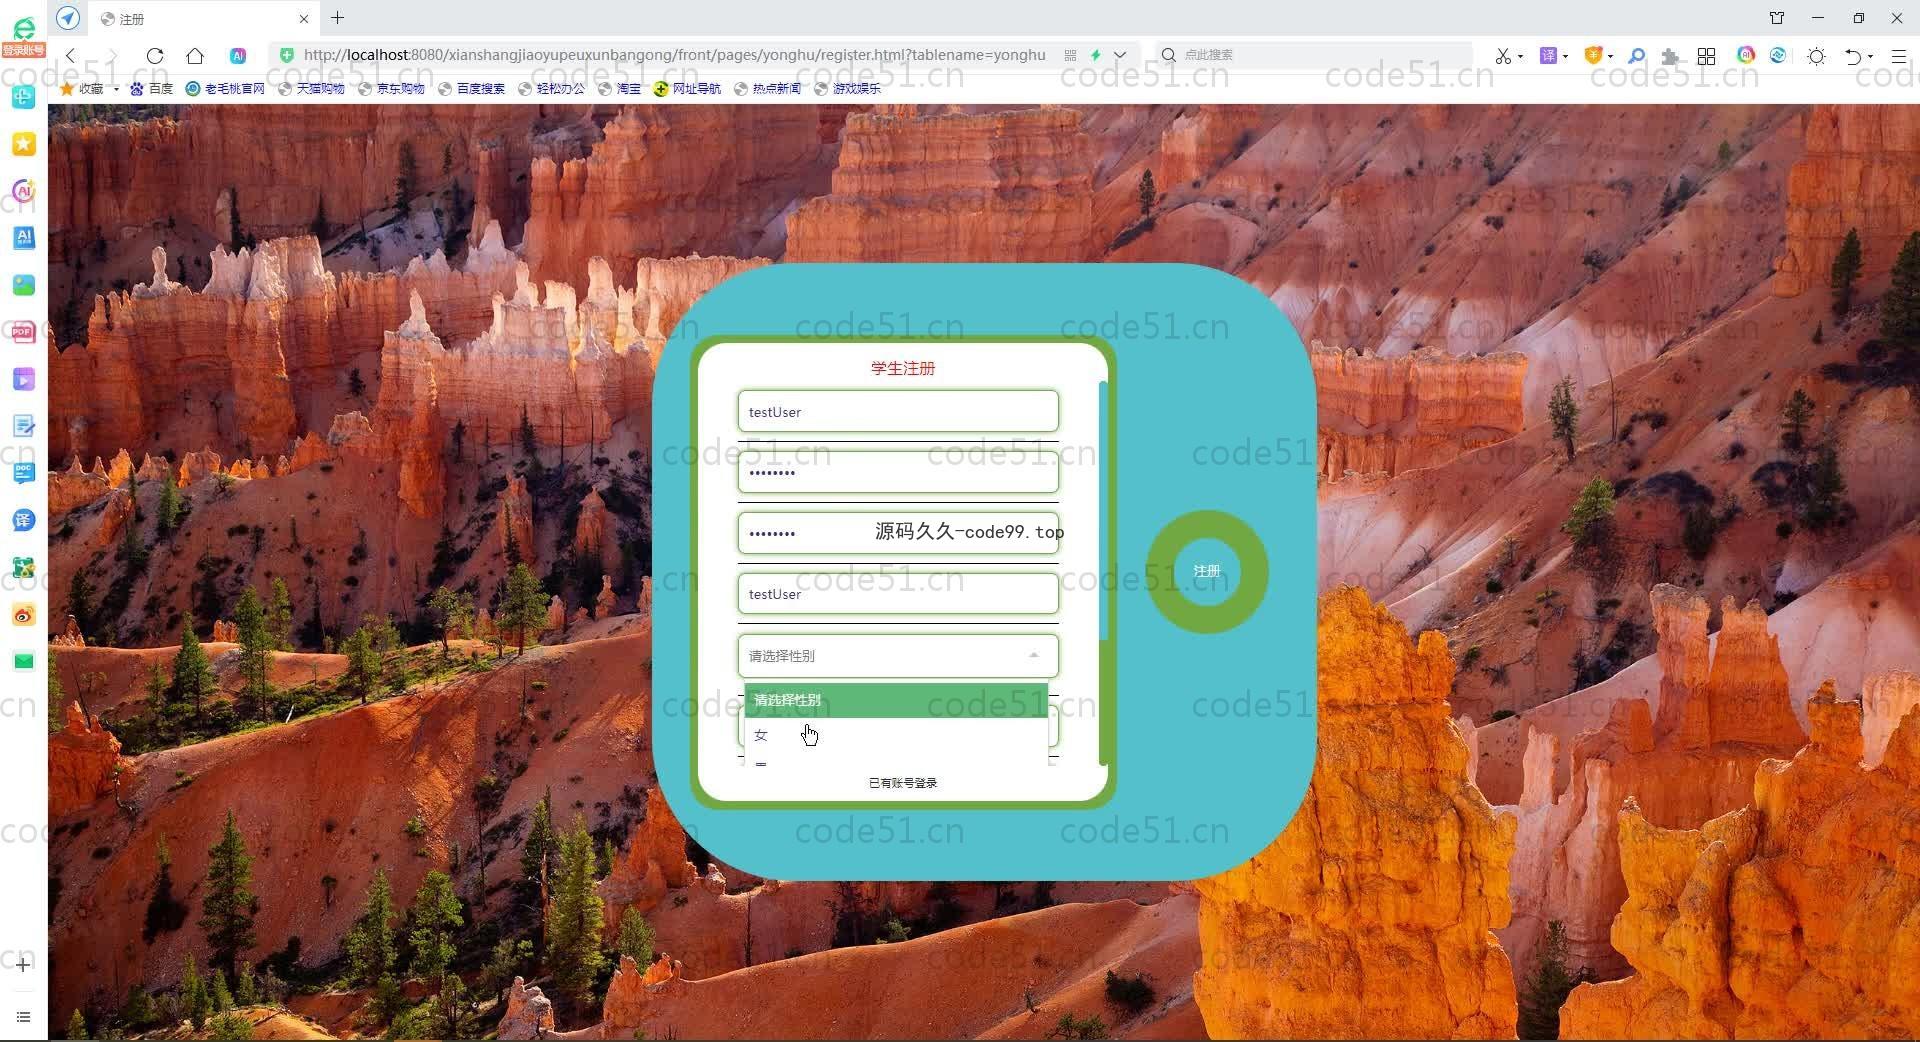Open the 热点新闻 bookmark
1920x1042 pixels.
[x=767, y=88]
